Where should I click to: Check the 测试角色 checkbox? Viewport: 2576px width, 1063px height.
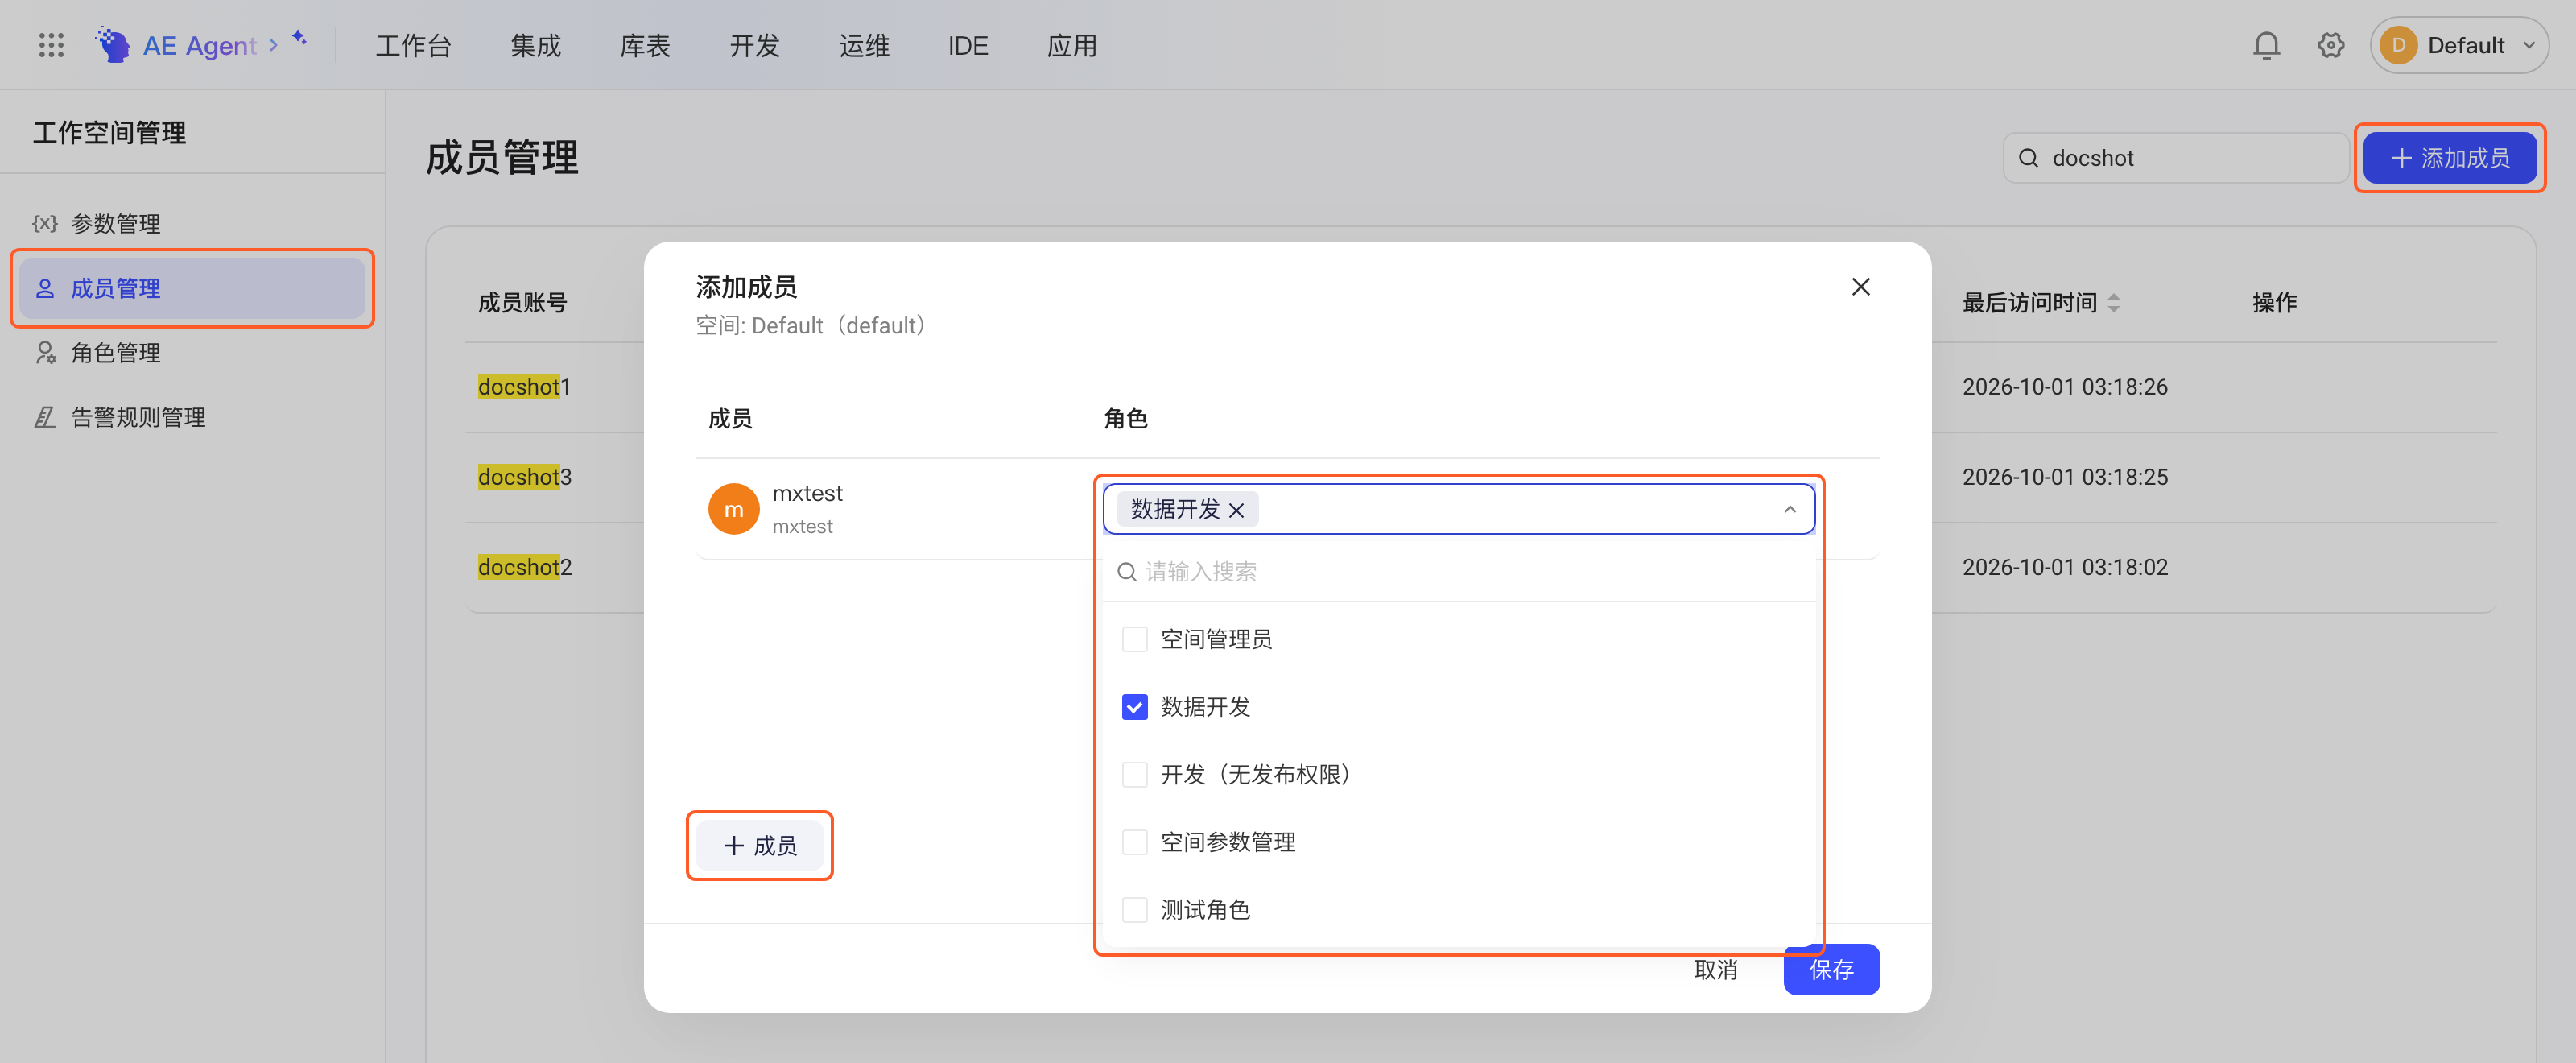click(1134, 909)
